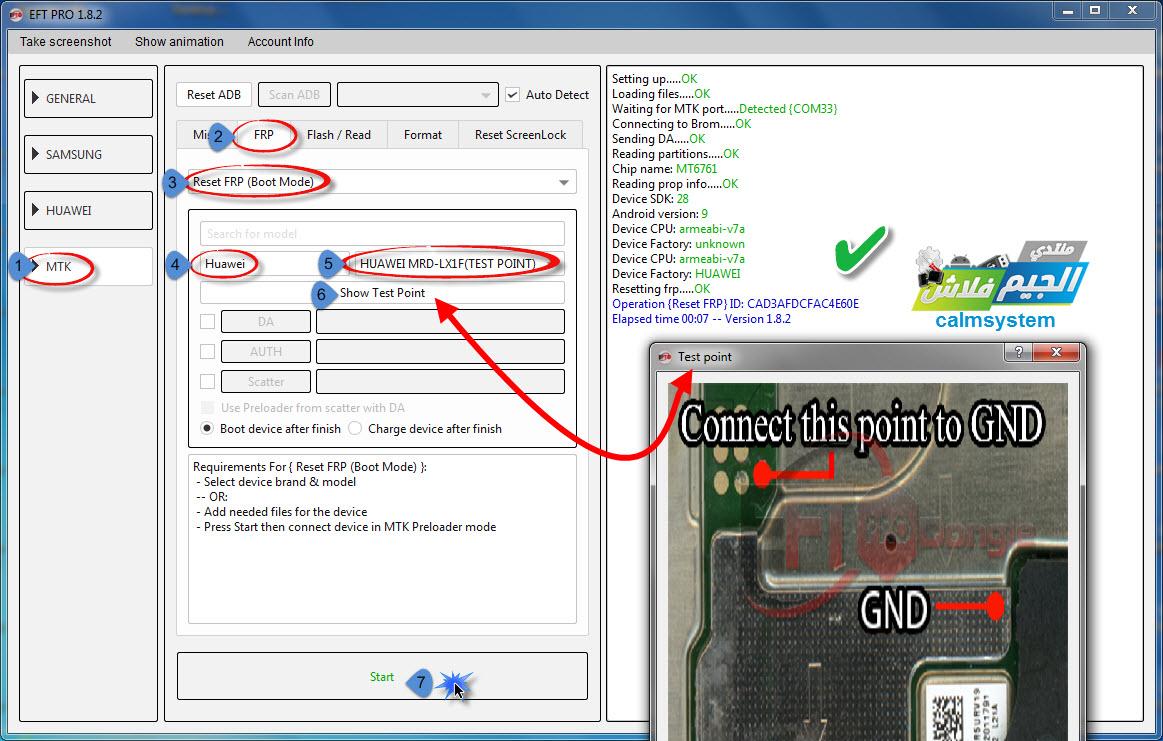Expand the HUAWEI section
Image resolution: width=1163 pixels, height=741 pixels.
[88, 211]
